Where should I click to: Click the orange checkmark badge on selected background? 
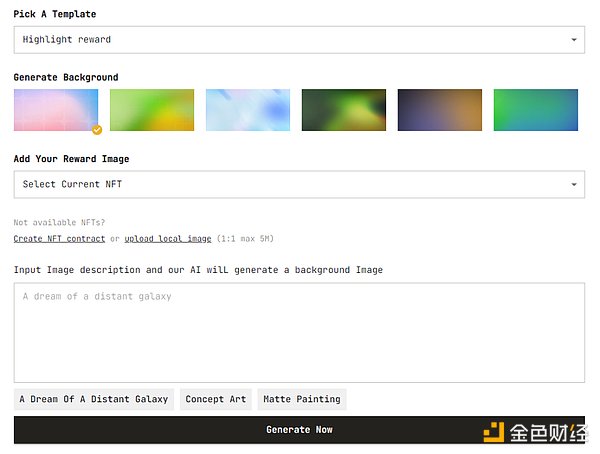pyautogui.click(x=97, y=129)
